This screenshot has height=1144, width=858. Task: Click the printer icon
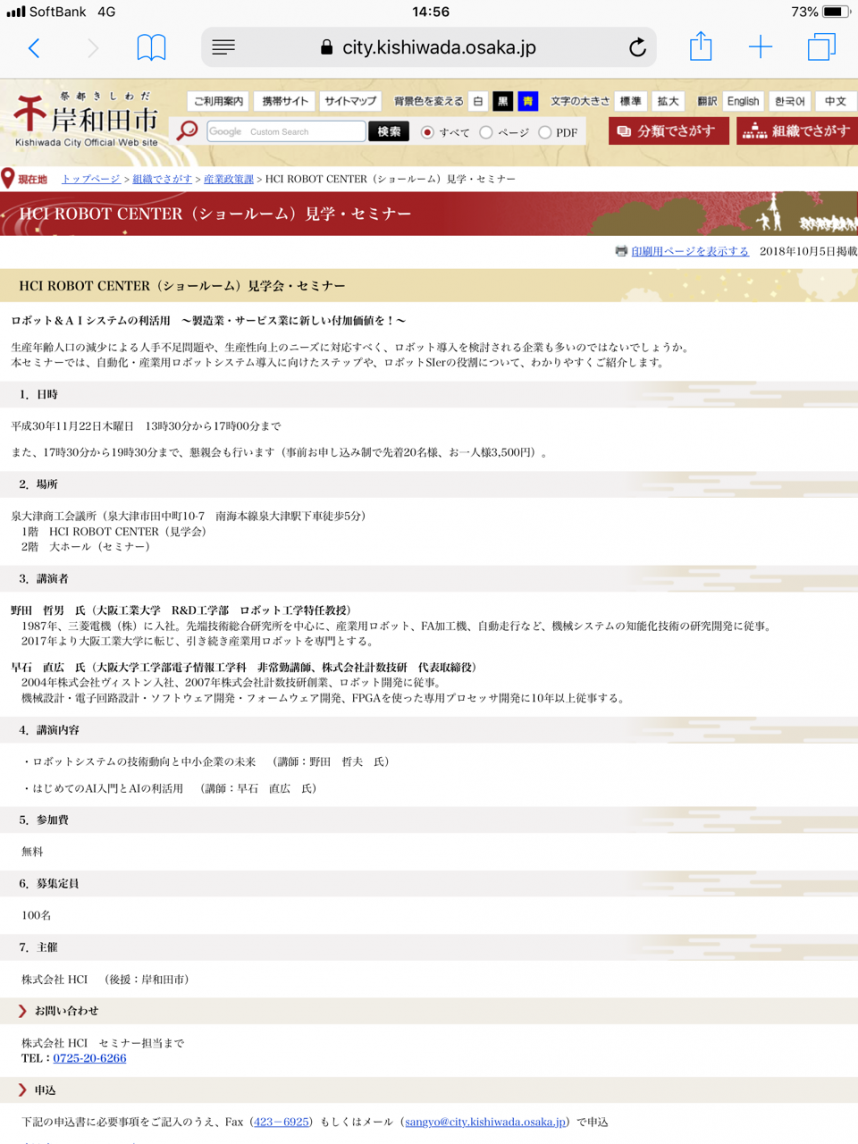(621, 251)
